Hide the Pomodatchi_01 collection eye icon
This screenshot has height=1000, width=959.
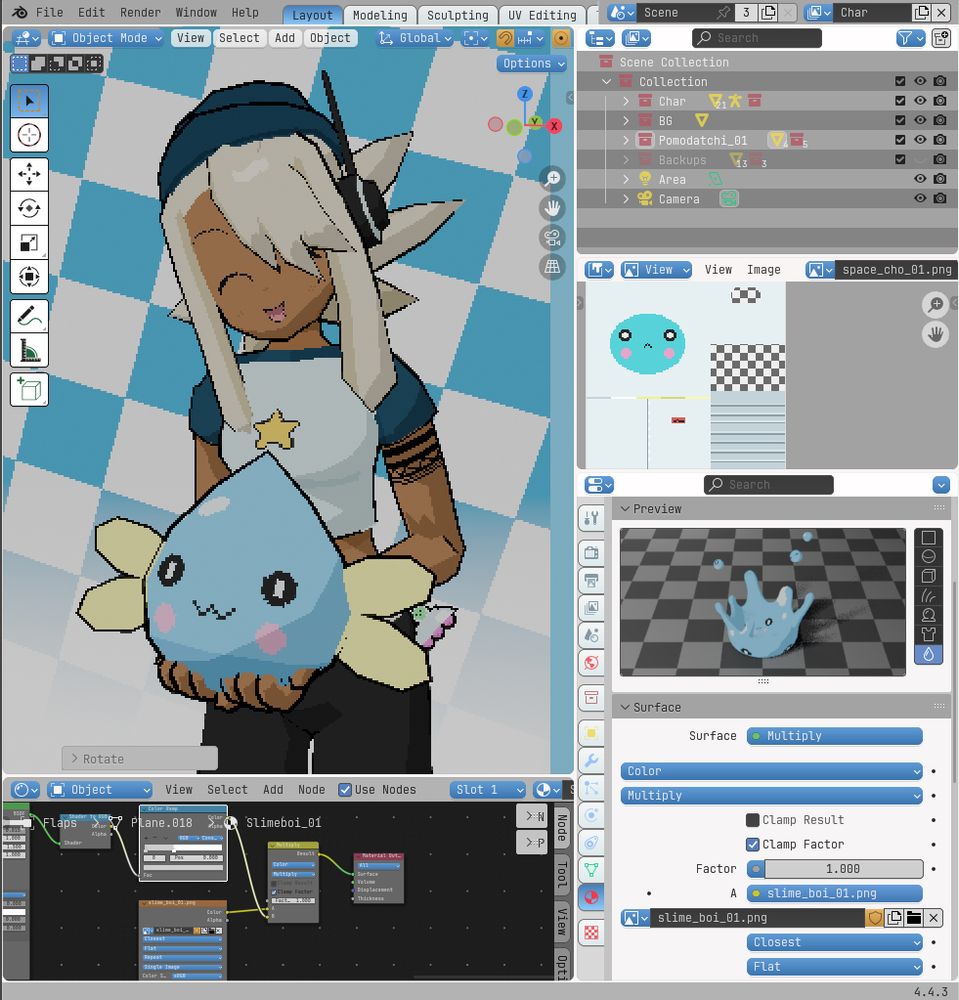pos(919,140)
